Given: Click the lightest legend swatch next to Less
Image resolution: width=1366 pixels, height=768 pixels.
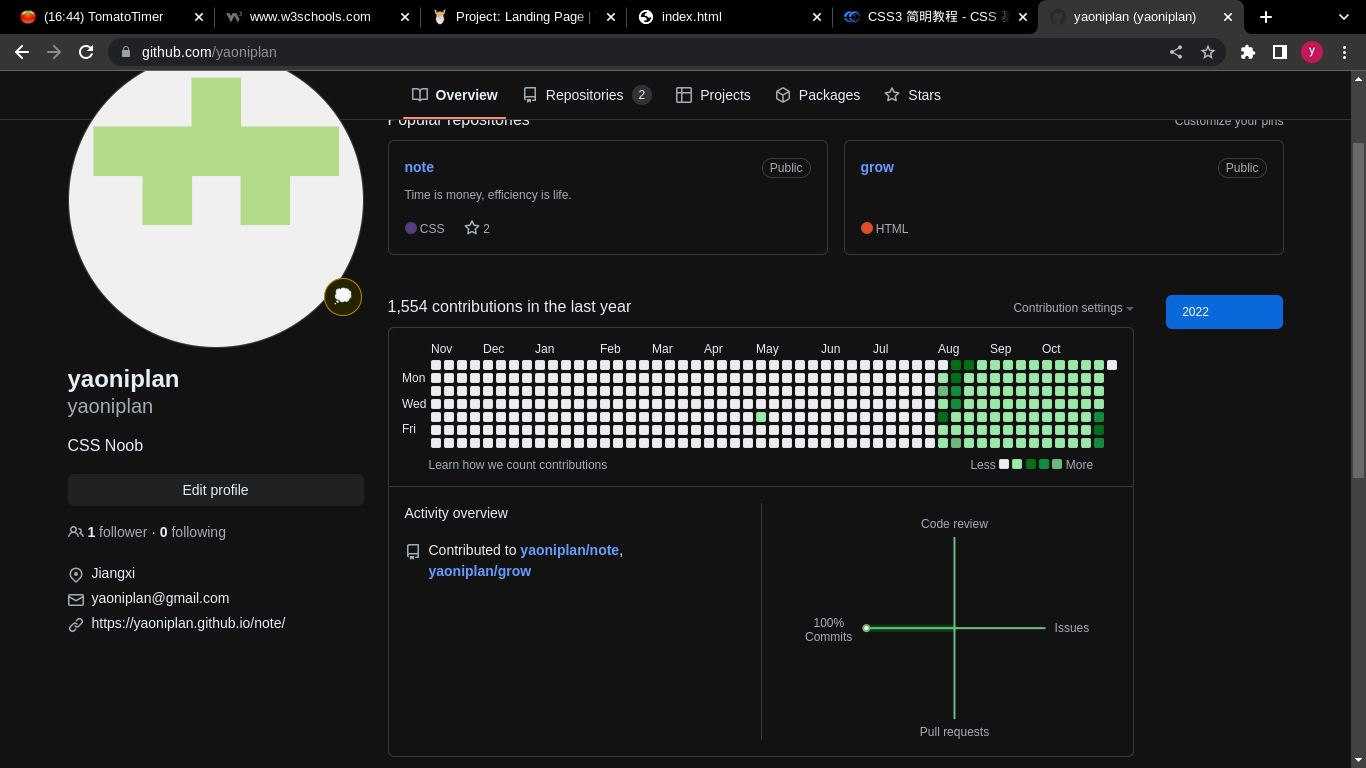Looking at the screenshot, I should pos(1004,464).
